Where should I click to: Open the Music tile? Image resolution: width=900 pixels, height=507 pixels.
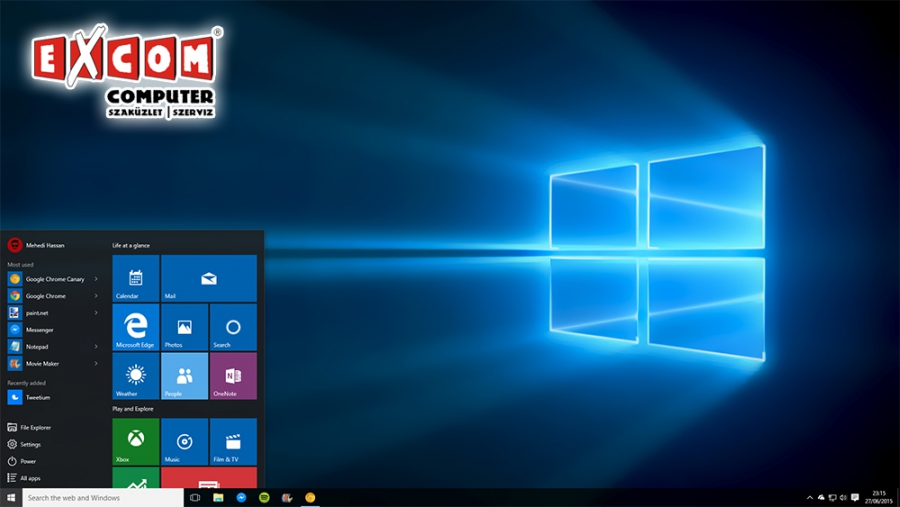pyautogui.click(x=184, y=442)
